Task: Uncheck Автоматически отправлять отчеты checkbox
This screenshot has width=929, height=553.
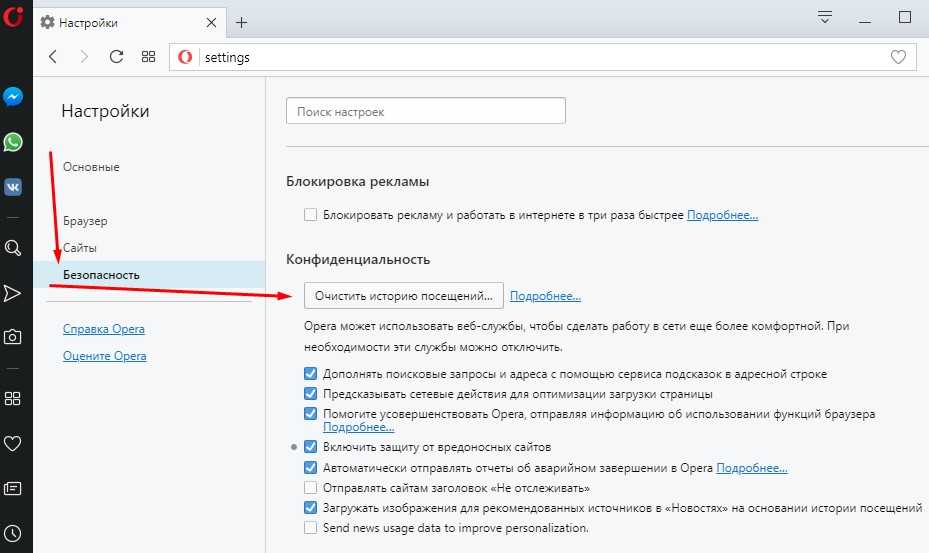Action: tap(310, 467)
